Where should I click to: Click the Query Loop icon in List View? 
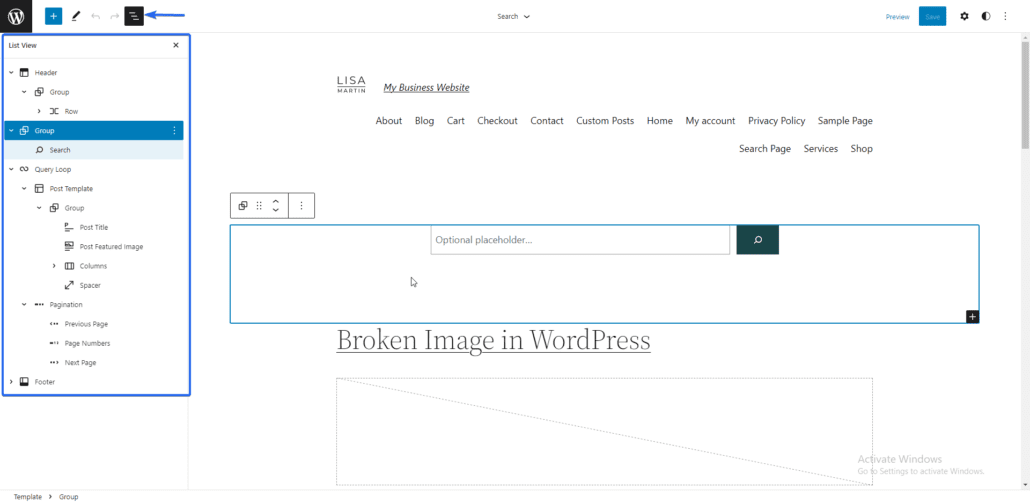(x=24, y=169)
